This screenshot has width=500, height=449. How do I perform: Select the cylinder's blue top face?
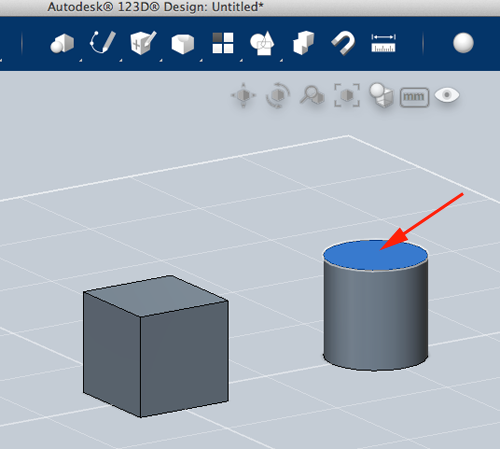[x=375, y=255]
